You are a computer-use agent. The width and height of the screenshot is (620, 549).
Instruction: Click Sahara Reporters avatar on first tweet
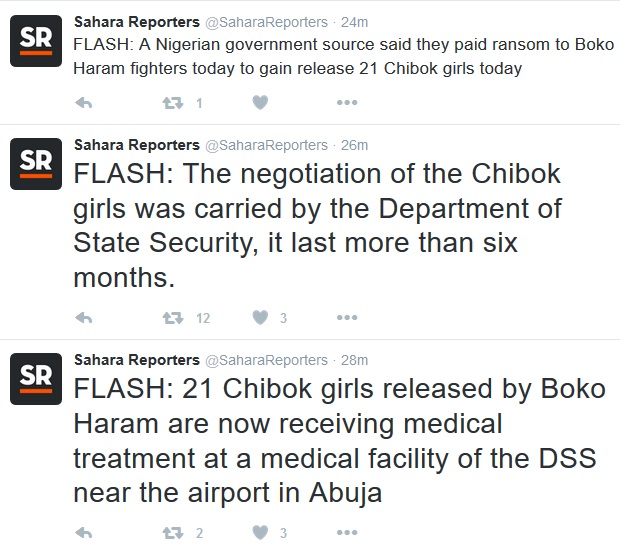[x=34, y=42]
